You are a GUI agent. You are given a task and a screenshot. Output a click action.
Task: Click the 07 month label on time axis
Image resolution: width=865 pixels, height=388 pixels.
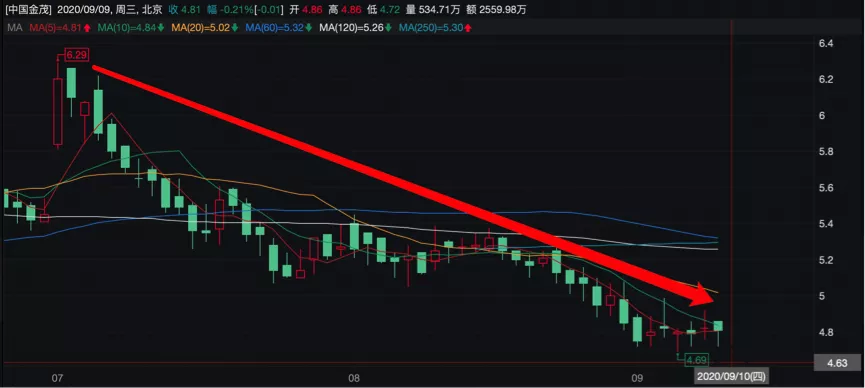point(56,378)
